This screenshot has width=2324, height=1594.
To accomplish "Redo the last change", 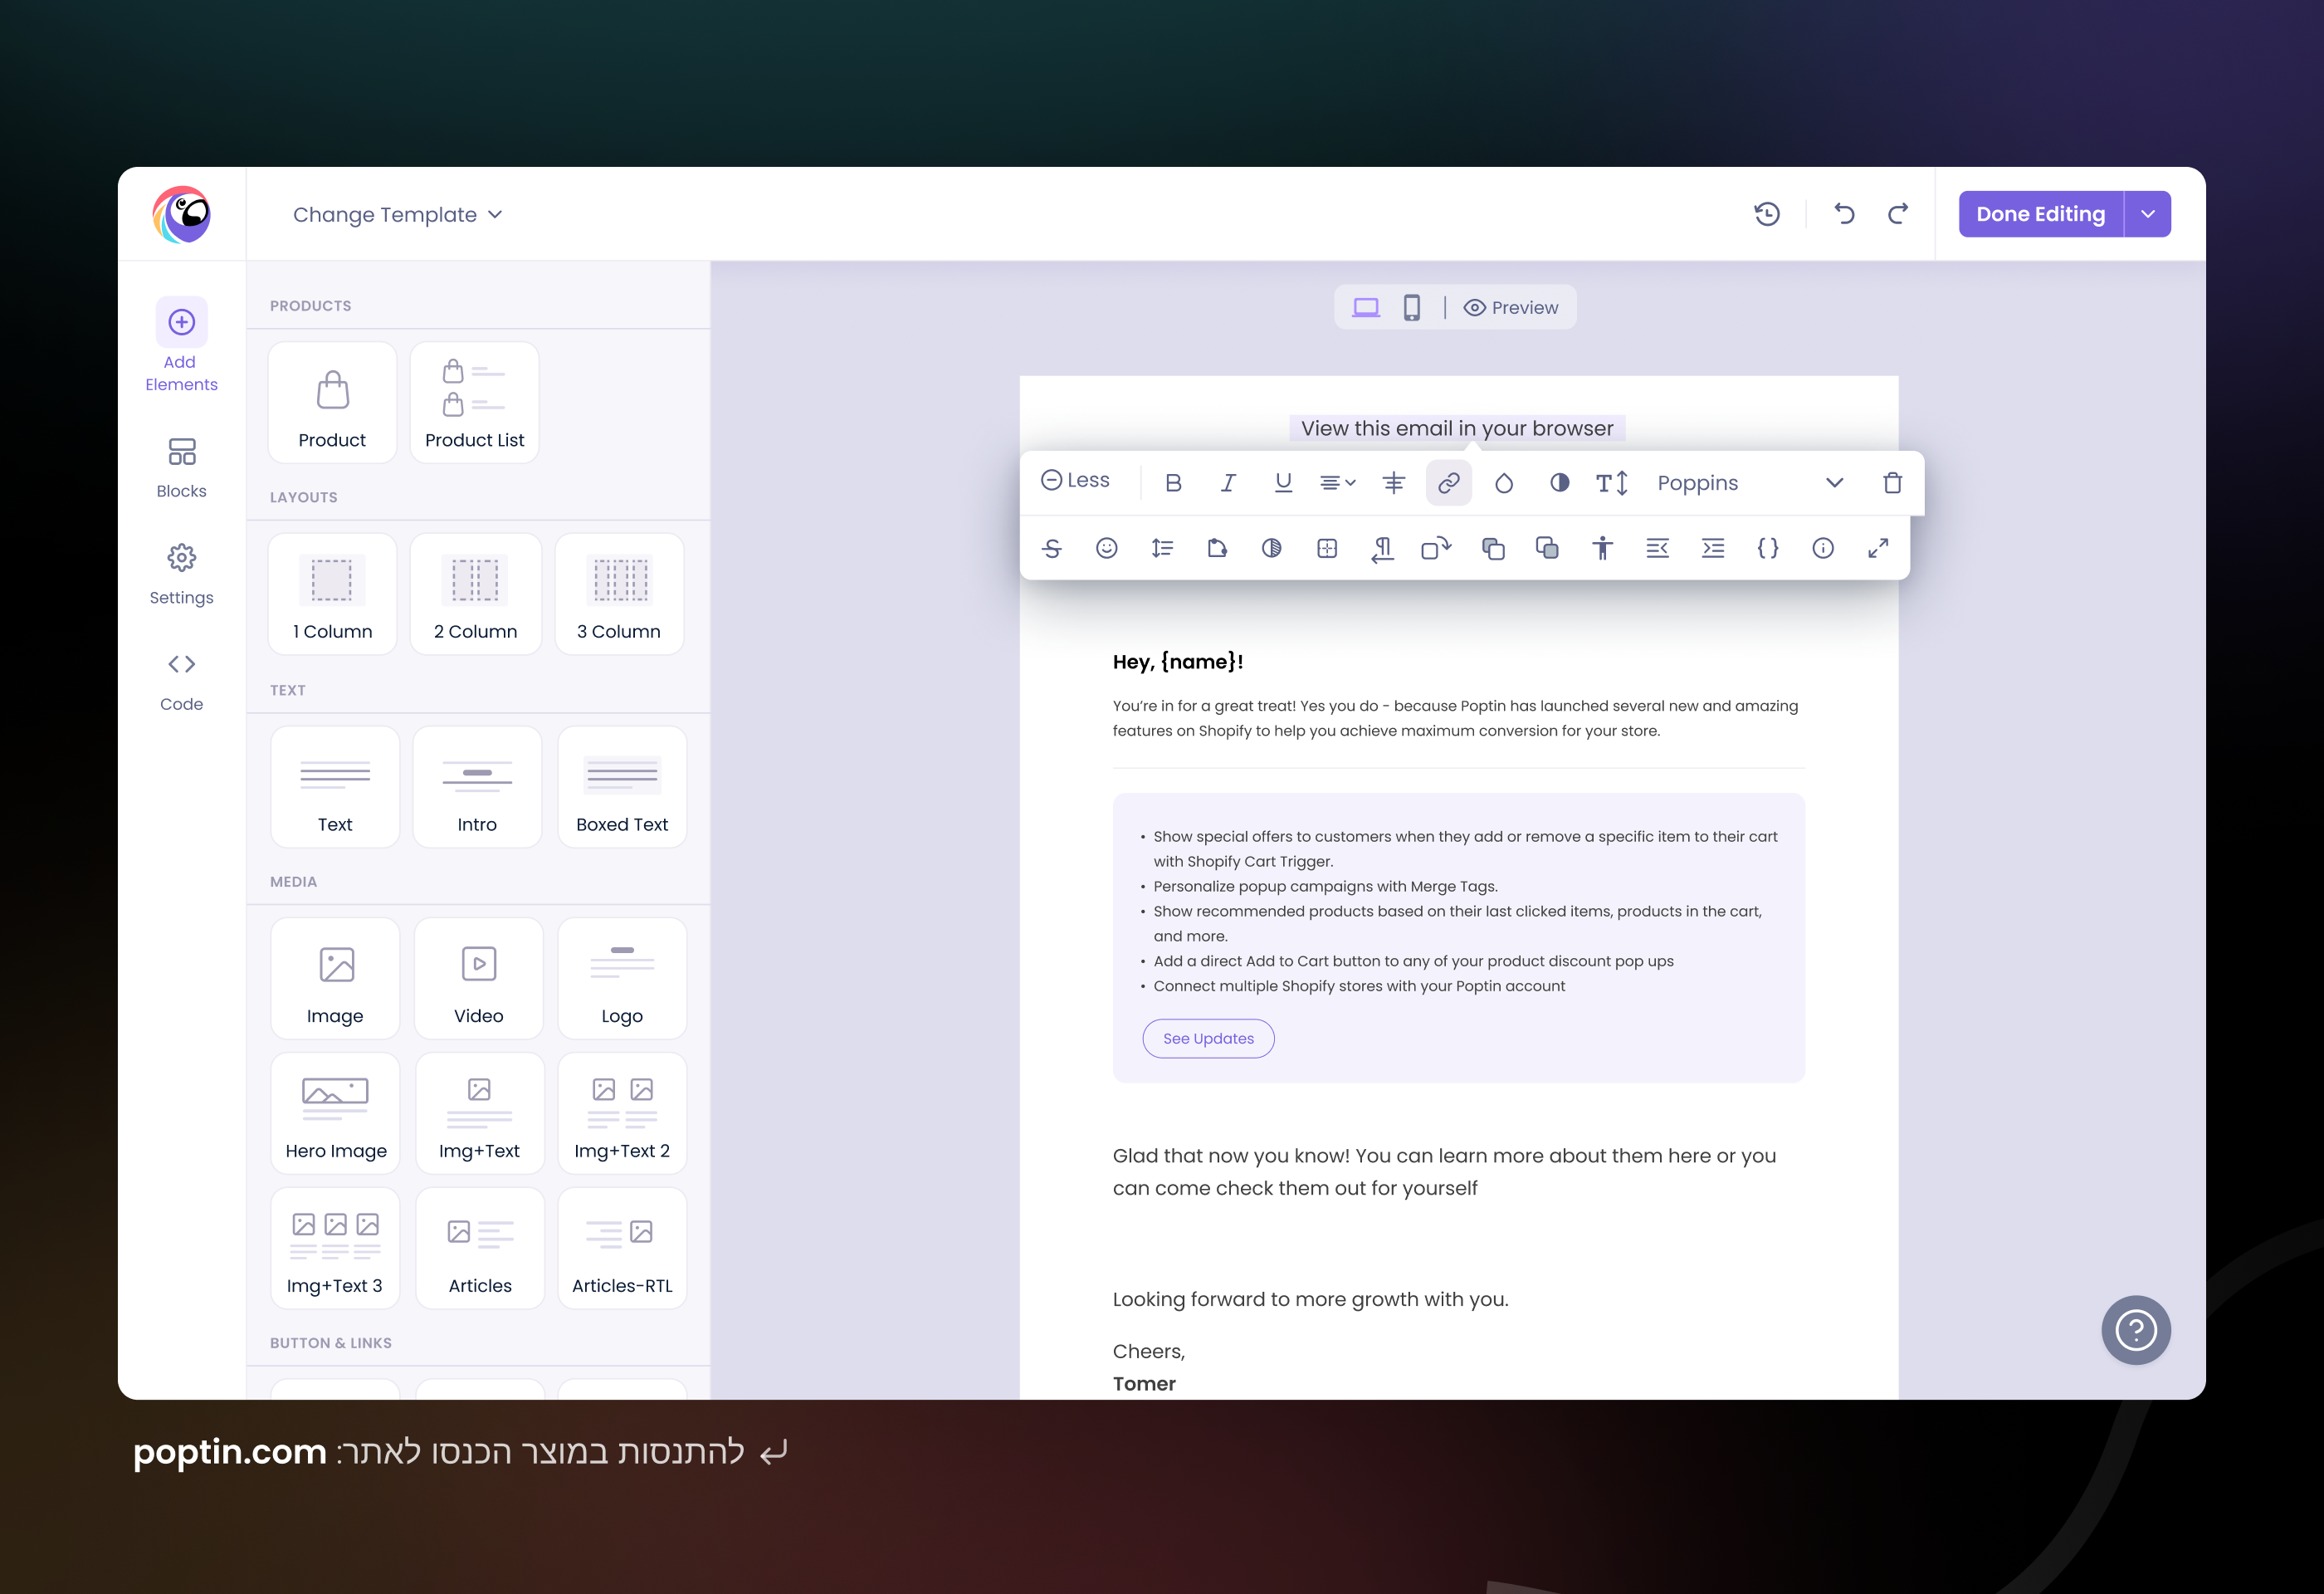I will pyautogui.click(x=1898, y=214).
